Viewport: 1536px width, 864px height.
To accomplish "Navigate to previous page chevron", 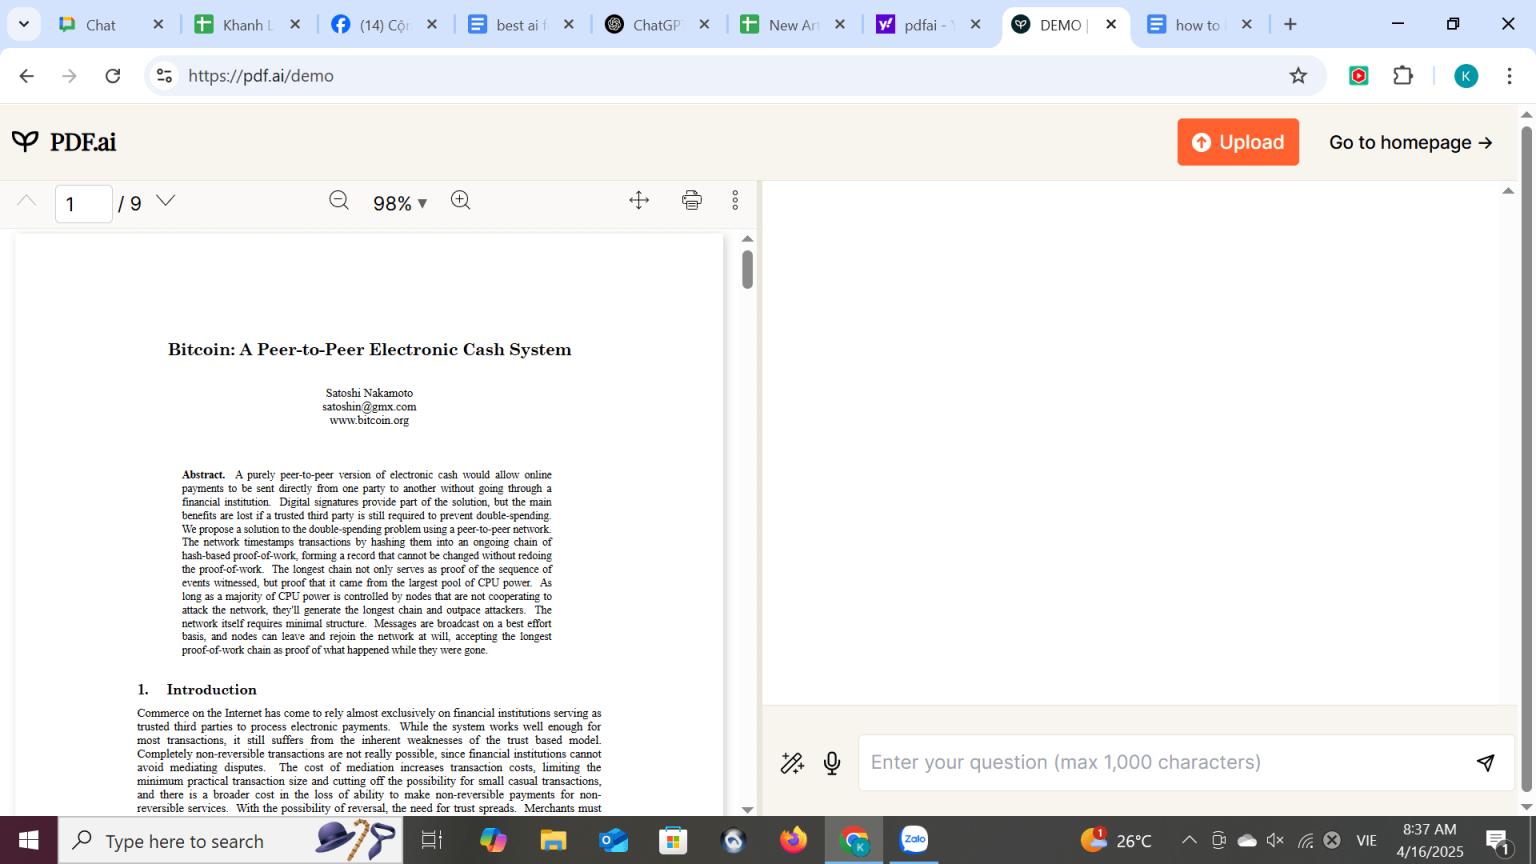I will tap(26, 200).
